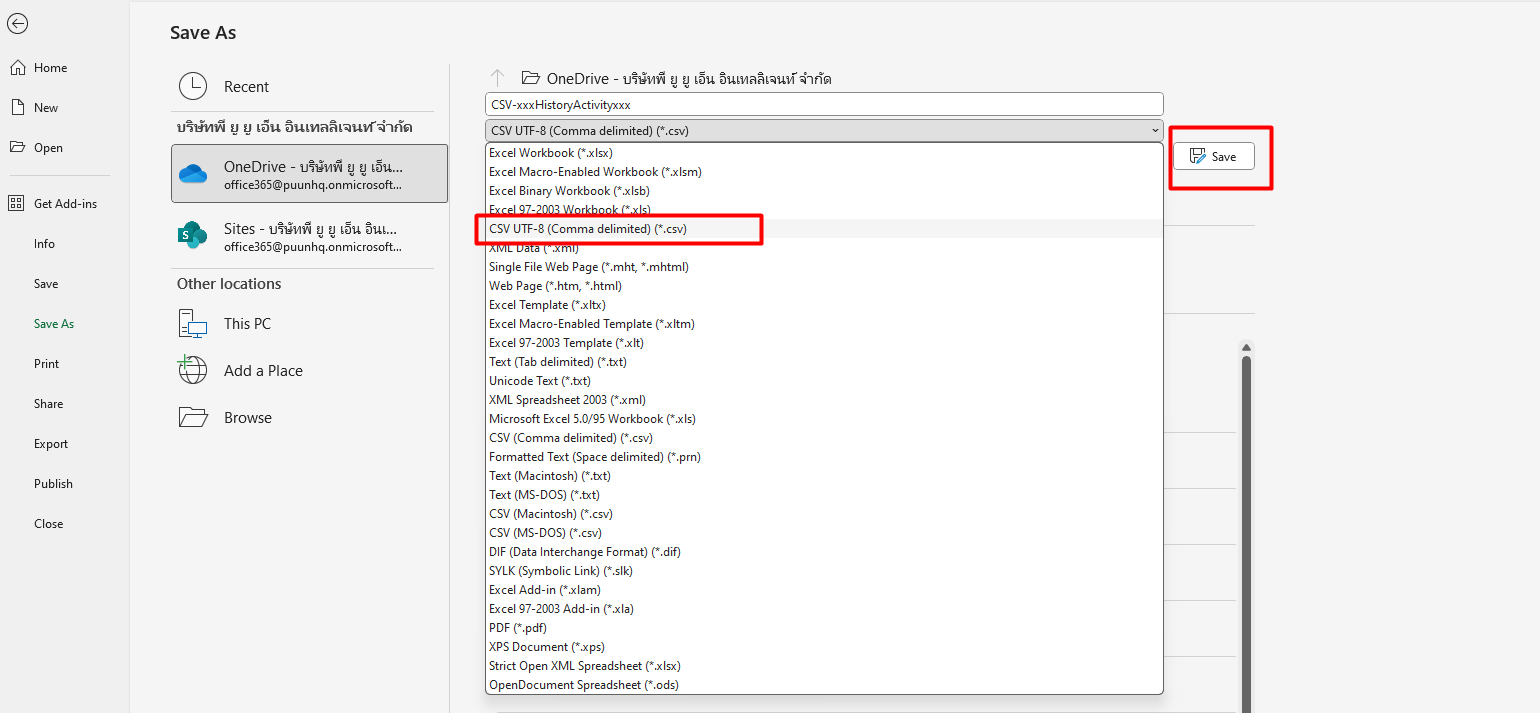Open the Export page

tap(51, 444)
